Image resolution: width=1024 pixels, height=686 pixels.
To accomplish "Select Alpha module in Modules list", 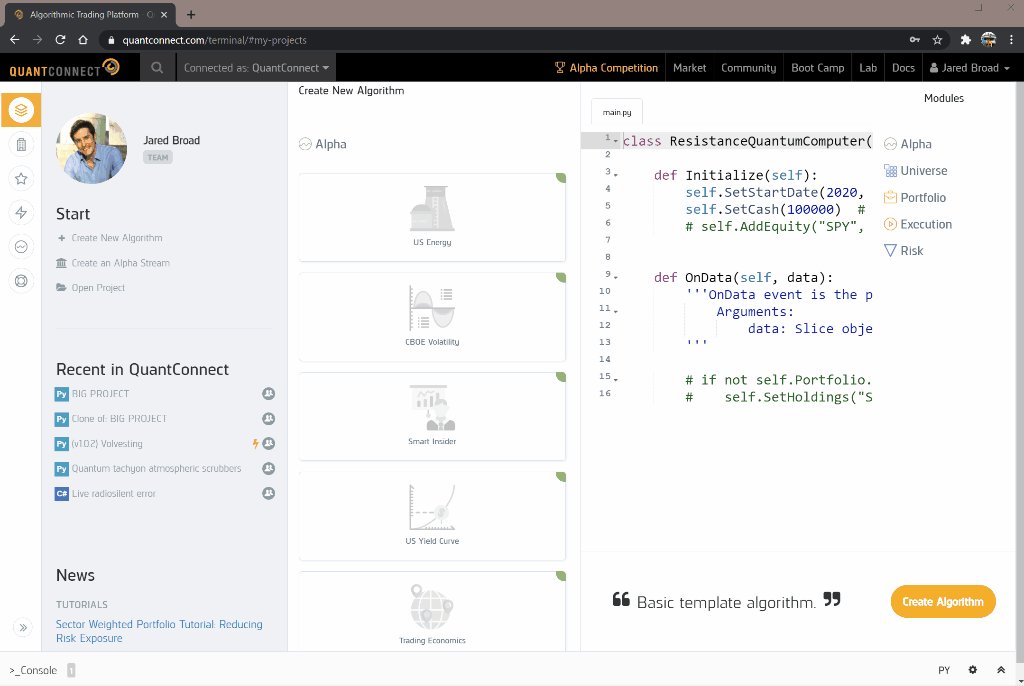I will point(908,144).
